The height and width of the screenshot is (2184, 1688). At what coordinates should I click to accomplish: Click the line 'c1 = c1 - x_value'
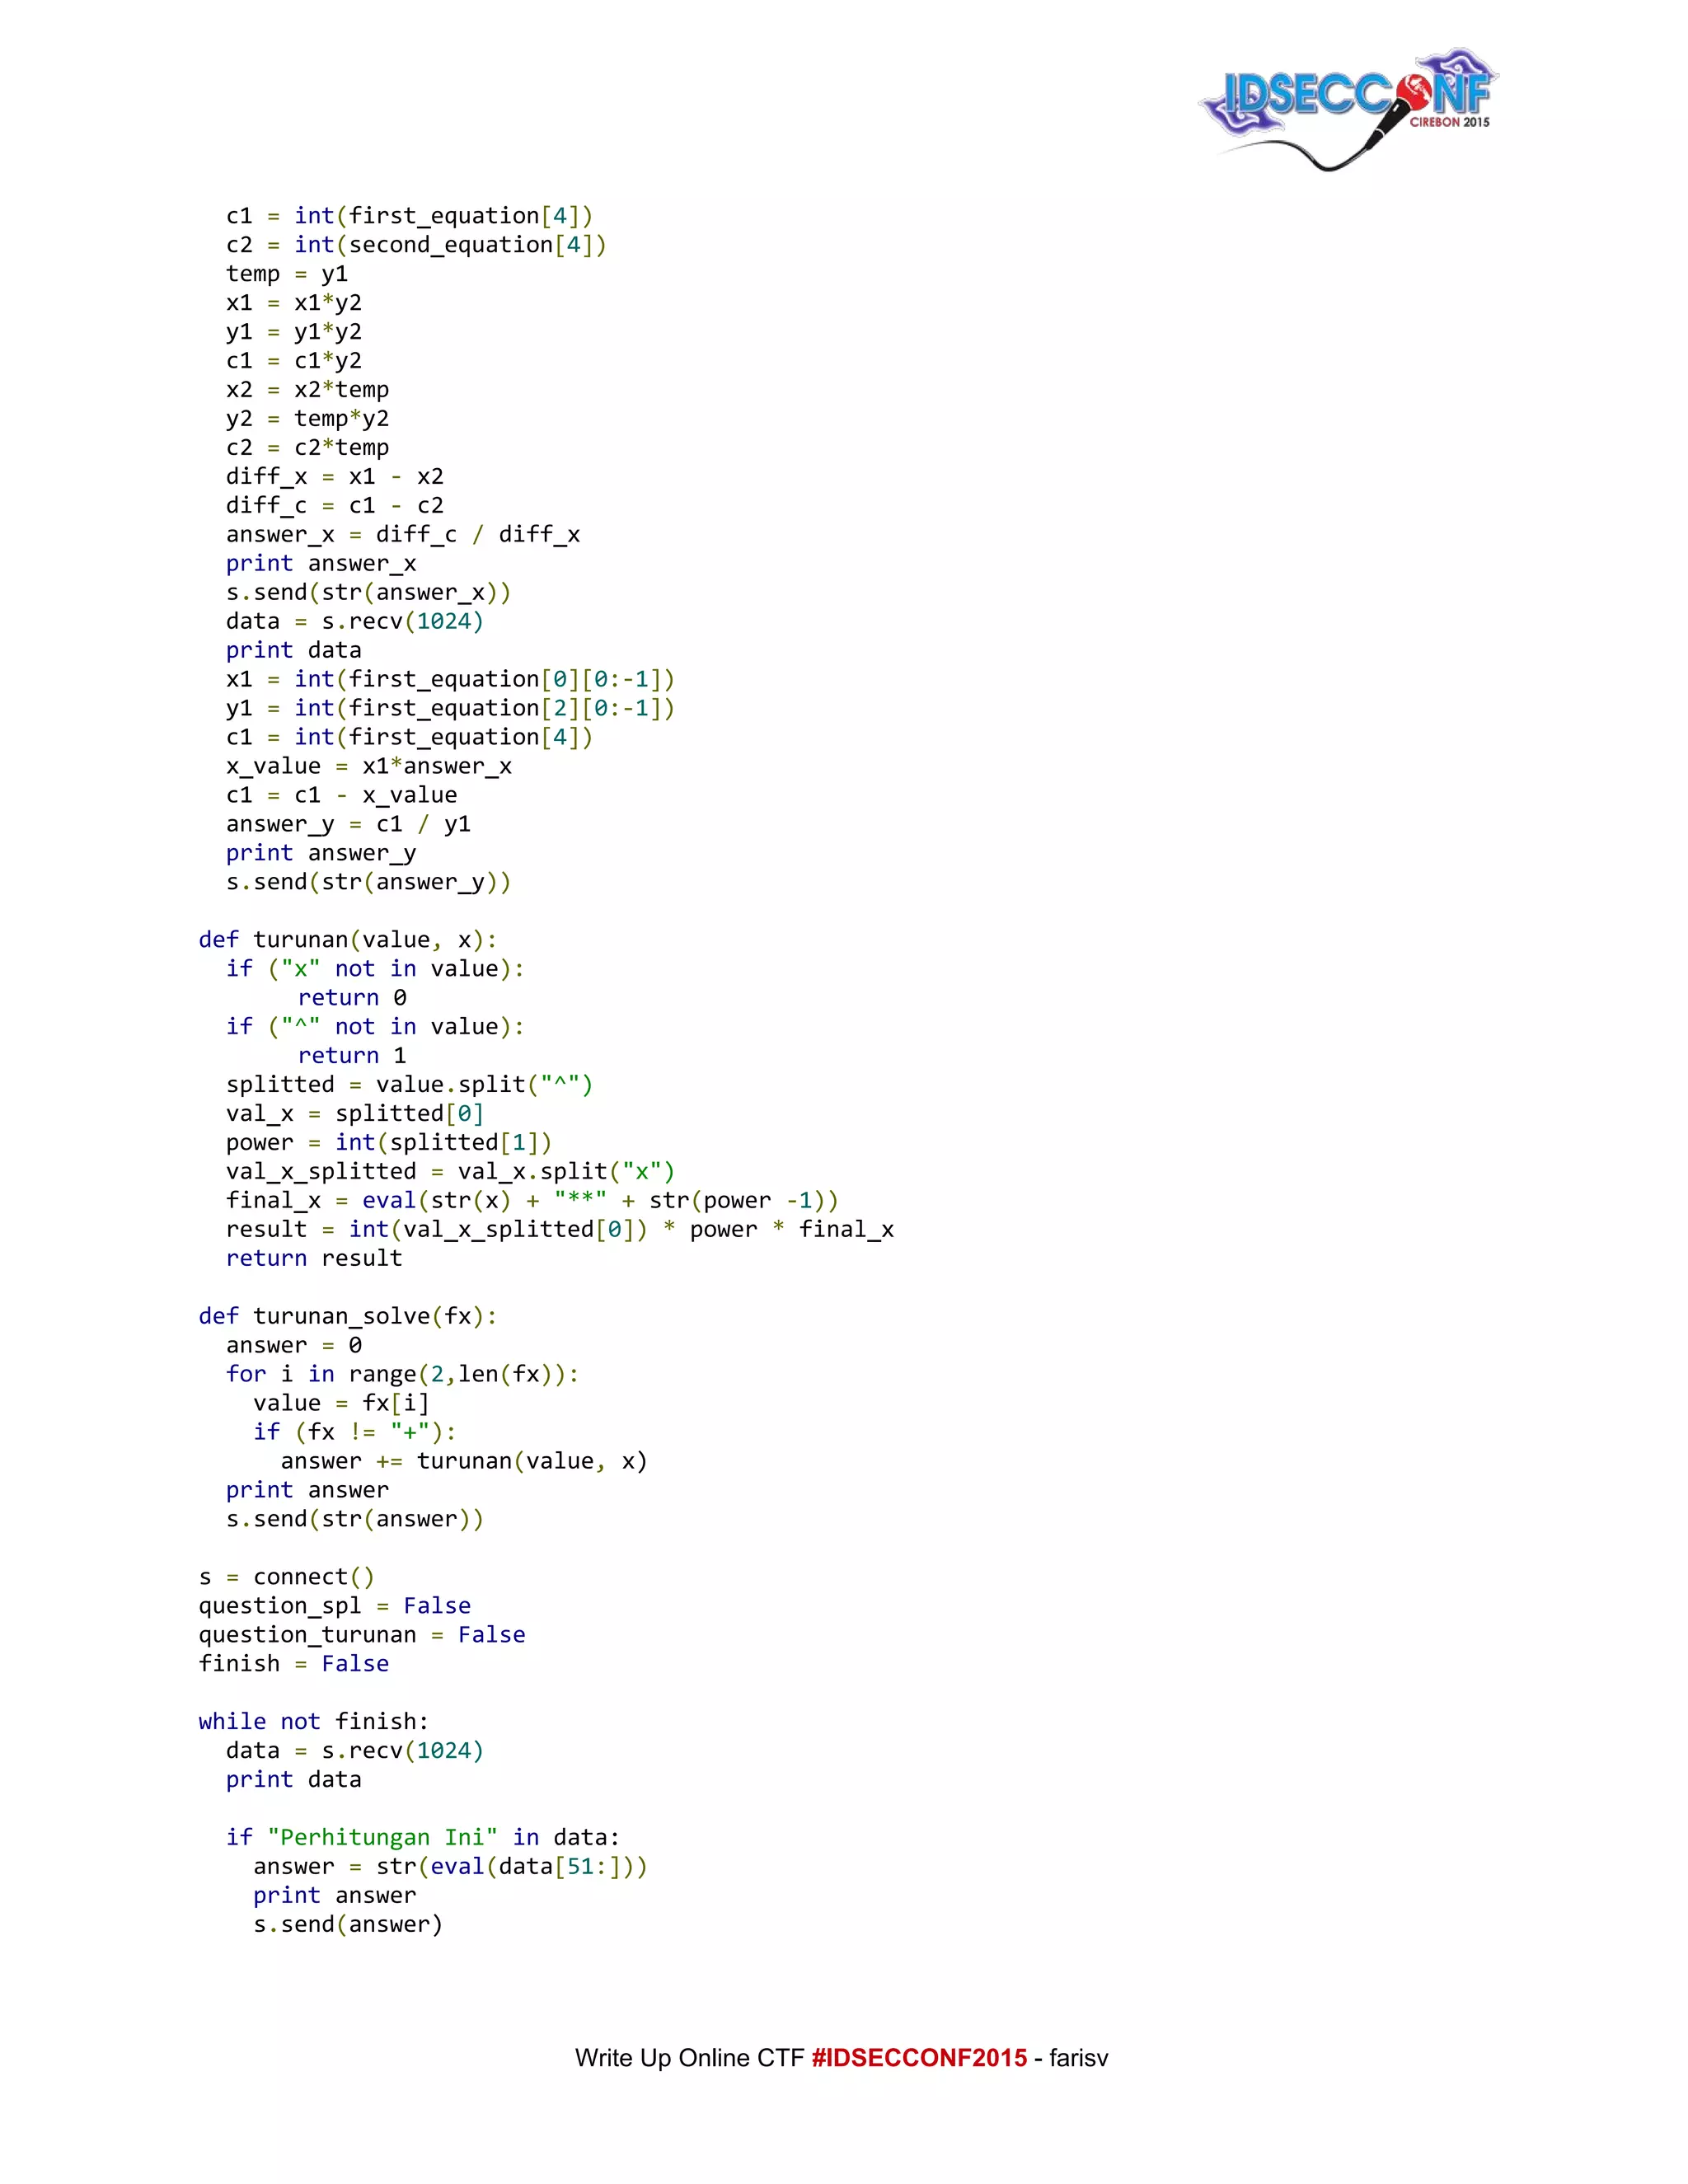[x=342, y=796]
